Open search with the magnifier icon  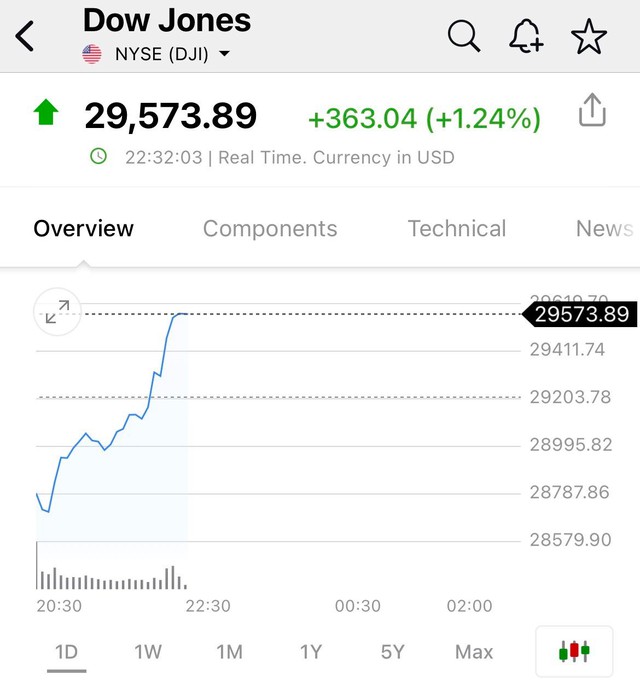(x=464, y=36)
